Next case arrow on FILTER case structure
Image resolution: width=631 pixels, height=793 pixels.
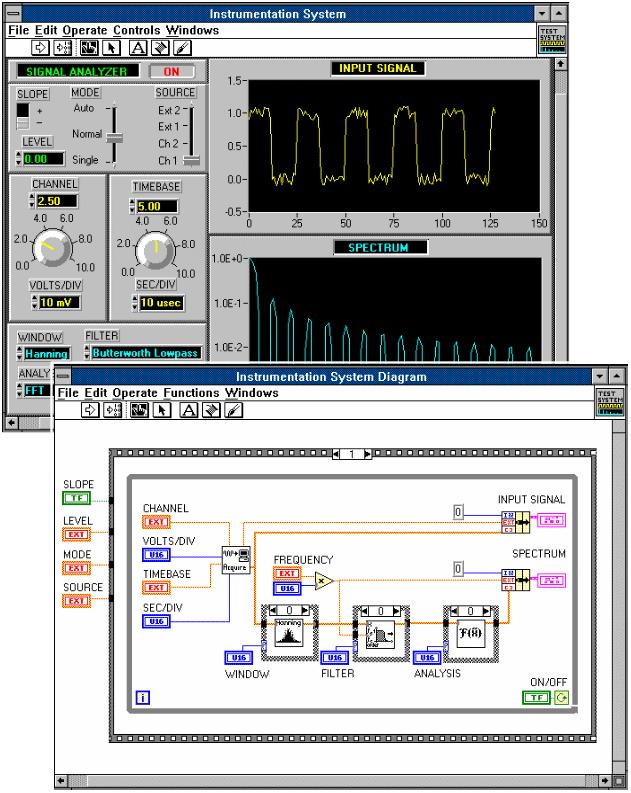pos(396,611)
